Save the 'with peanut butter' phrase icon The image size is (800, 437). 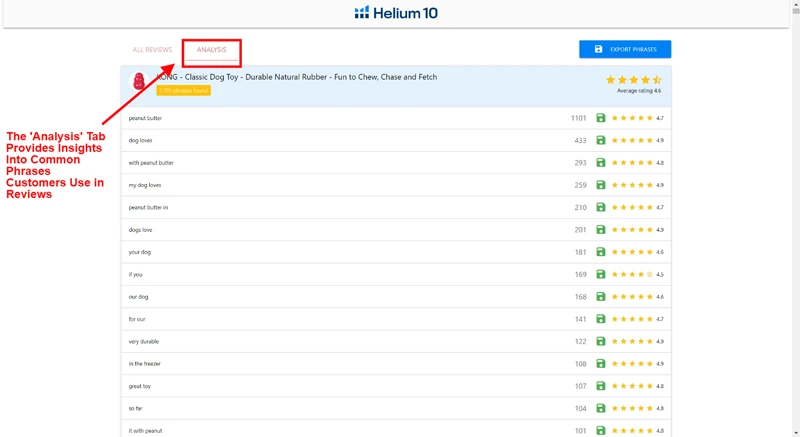click(601, 163)
